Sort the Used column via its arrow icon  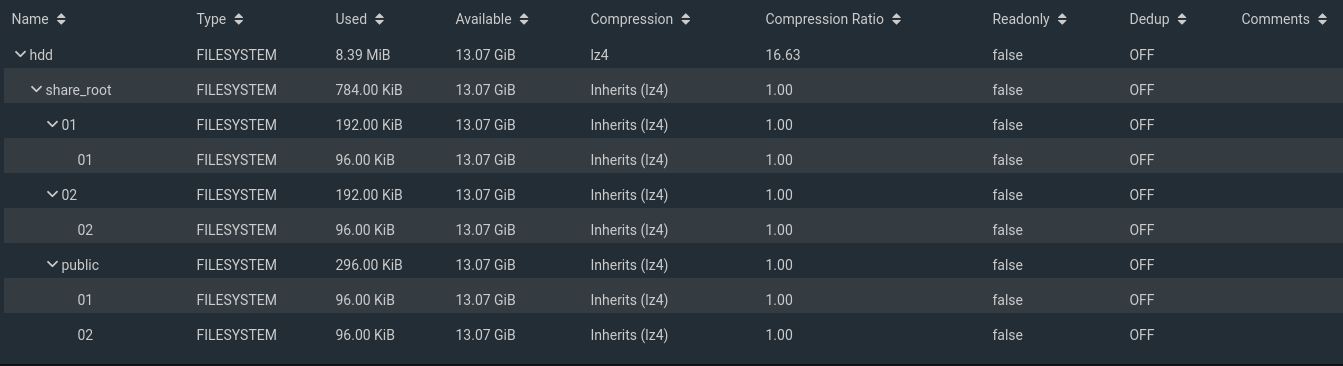(x=379, y=19)
